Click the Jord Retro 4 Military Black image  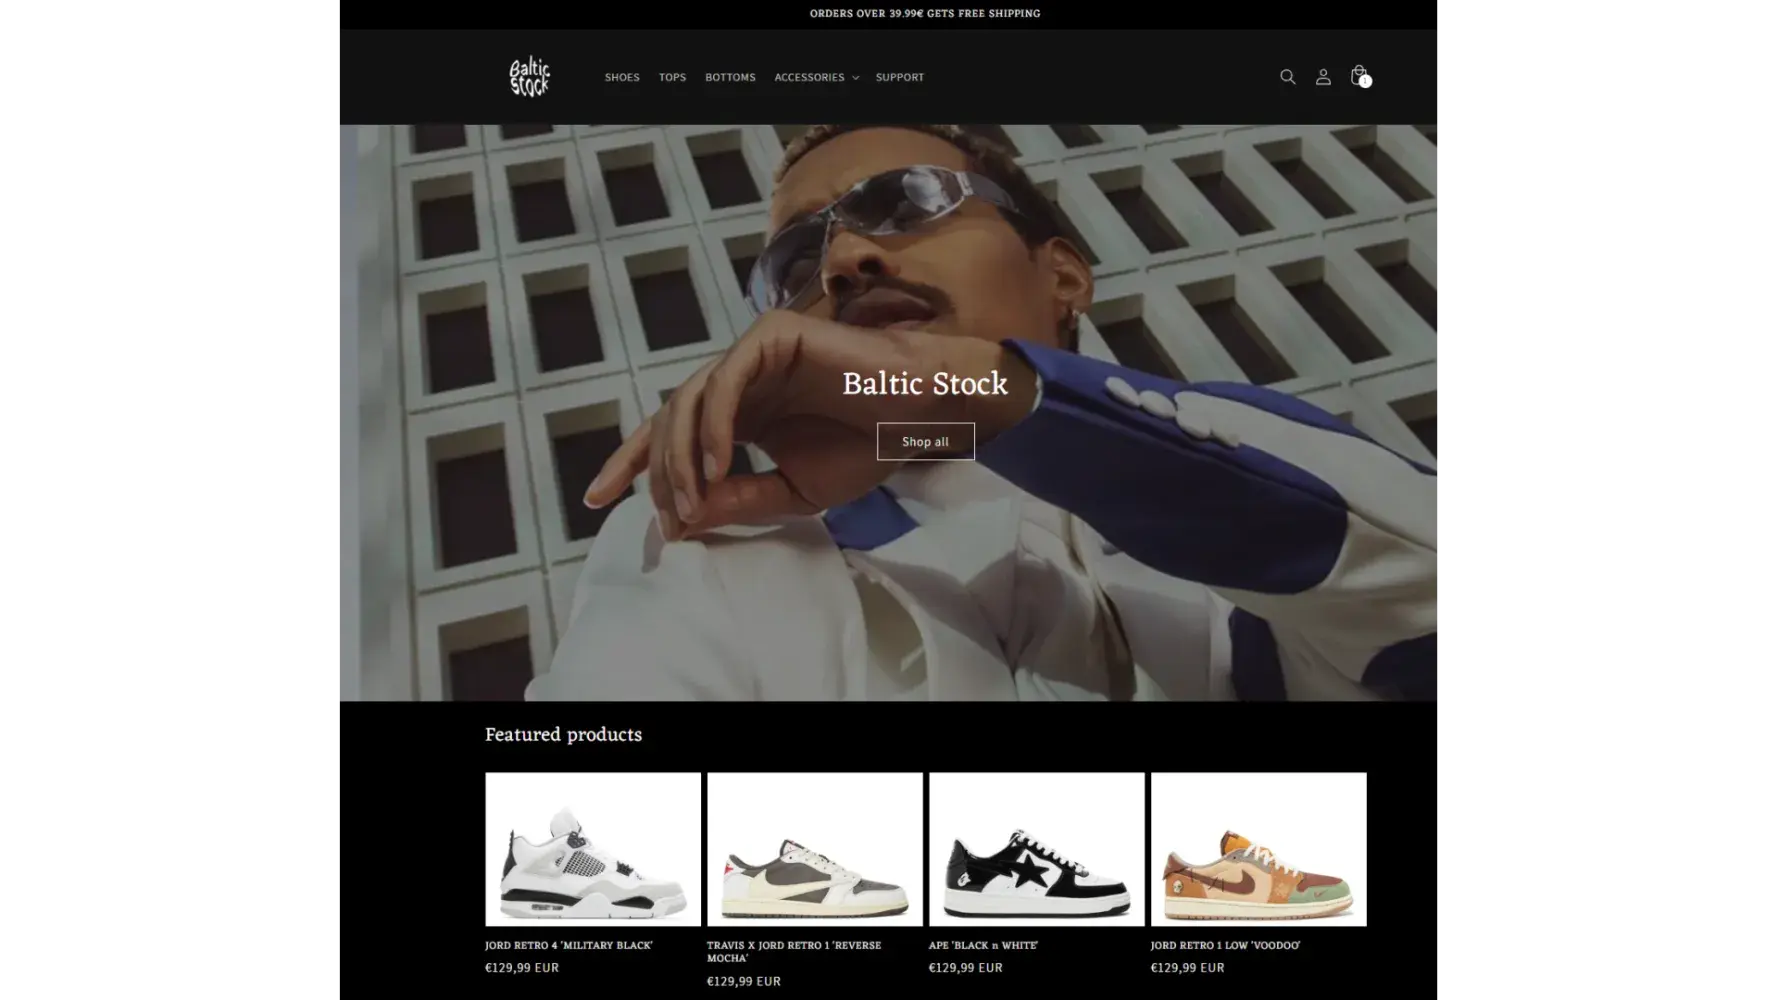(593, 849)
